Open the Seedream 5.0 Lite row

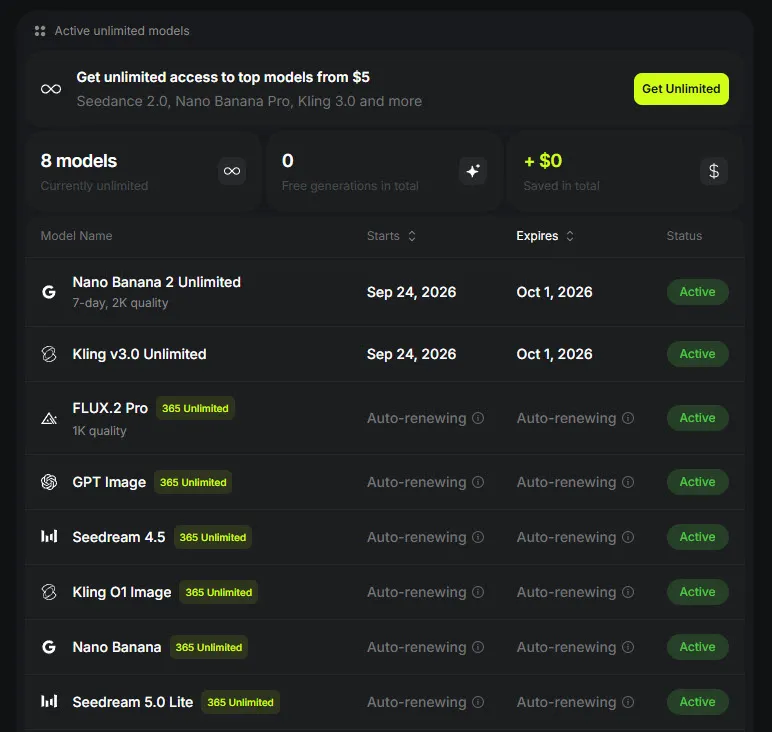click(x=385, y=702)
